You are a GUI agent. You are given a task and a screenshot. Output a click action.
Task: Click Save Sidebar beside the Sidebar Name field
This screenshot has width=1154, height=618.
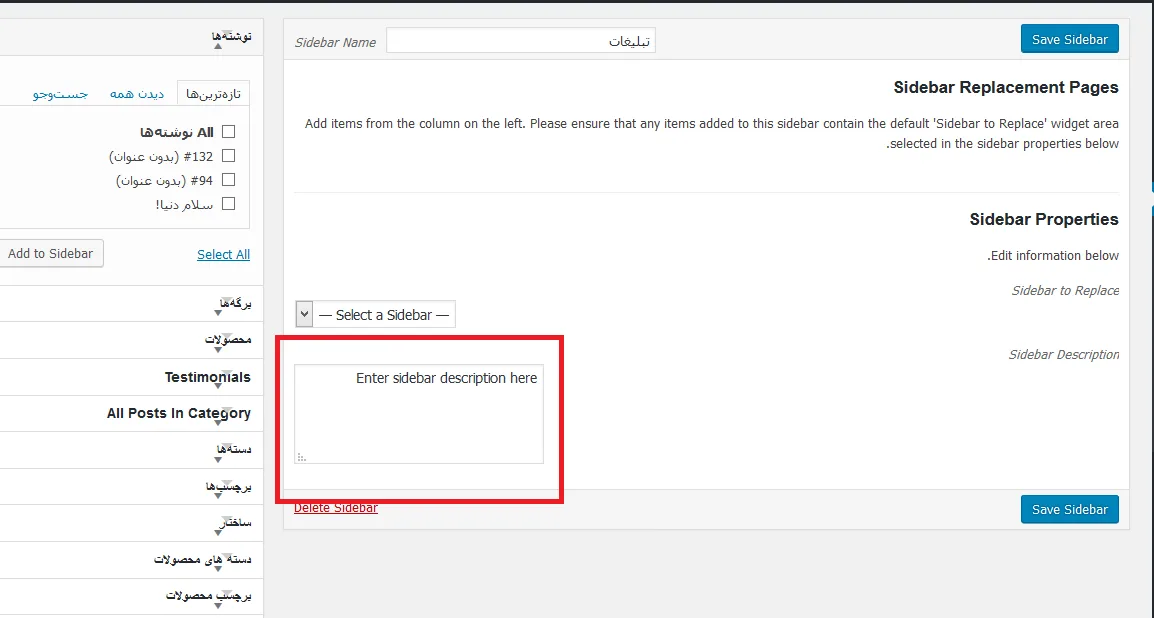pyautogui.click(x=1069, y=39)
